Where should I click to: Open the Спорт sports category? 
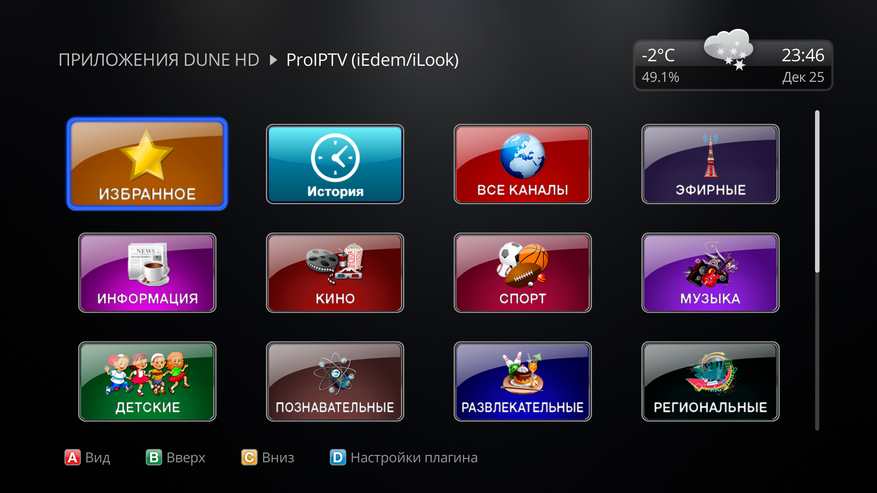pyautogui.click(x=522, y=273)
